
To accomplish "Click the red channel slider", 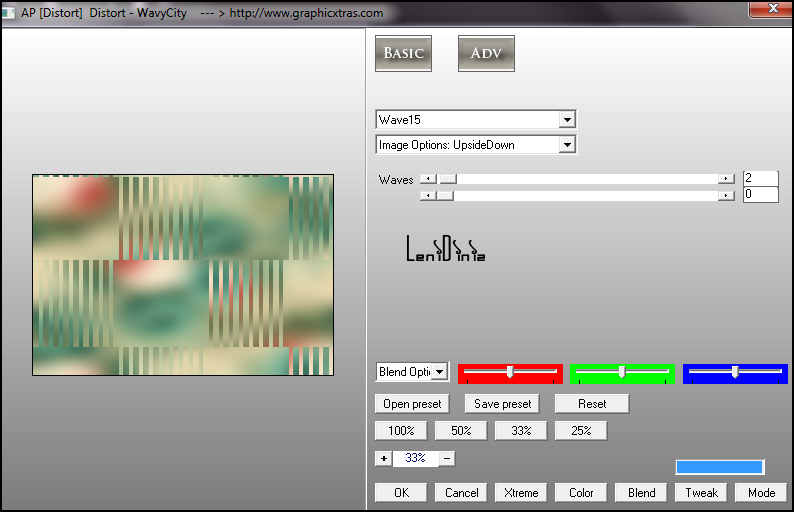I will click(x=510, y=373).
